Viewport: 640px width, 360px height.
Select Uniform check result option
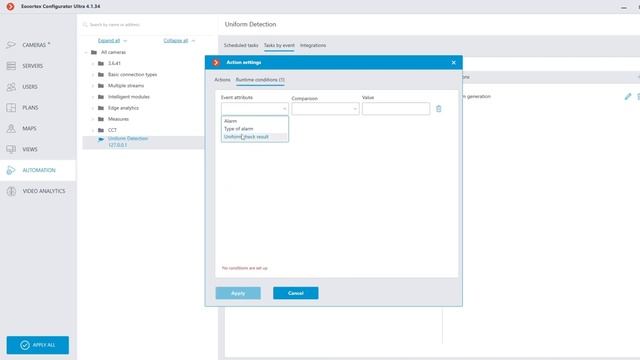pyautogui.click(x=255, y=137)
